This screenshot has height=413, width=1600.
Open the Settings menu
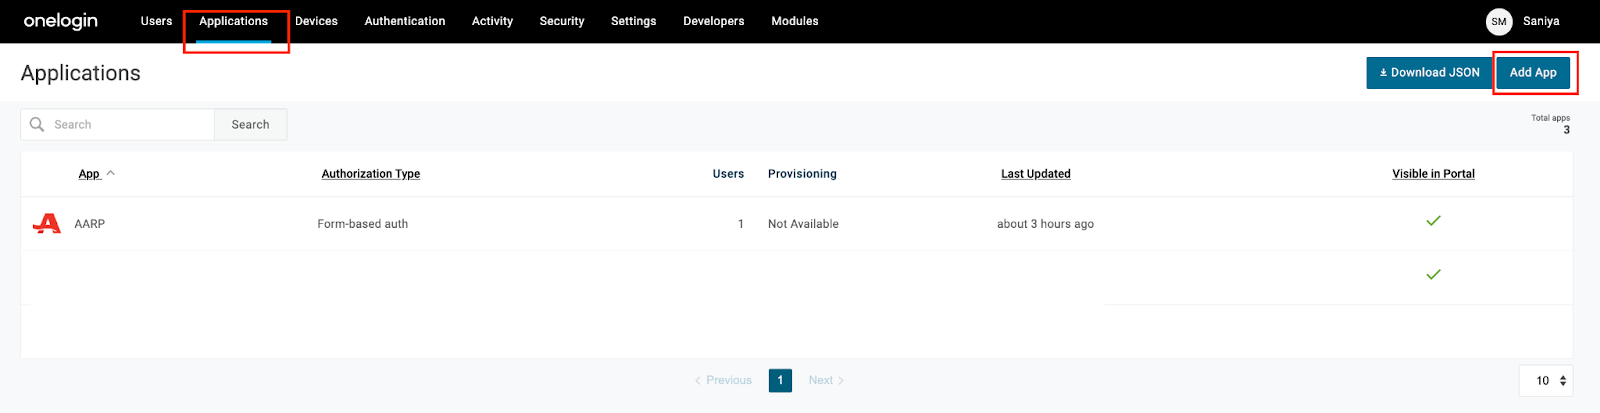click(634, 21)
